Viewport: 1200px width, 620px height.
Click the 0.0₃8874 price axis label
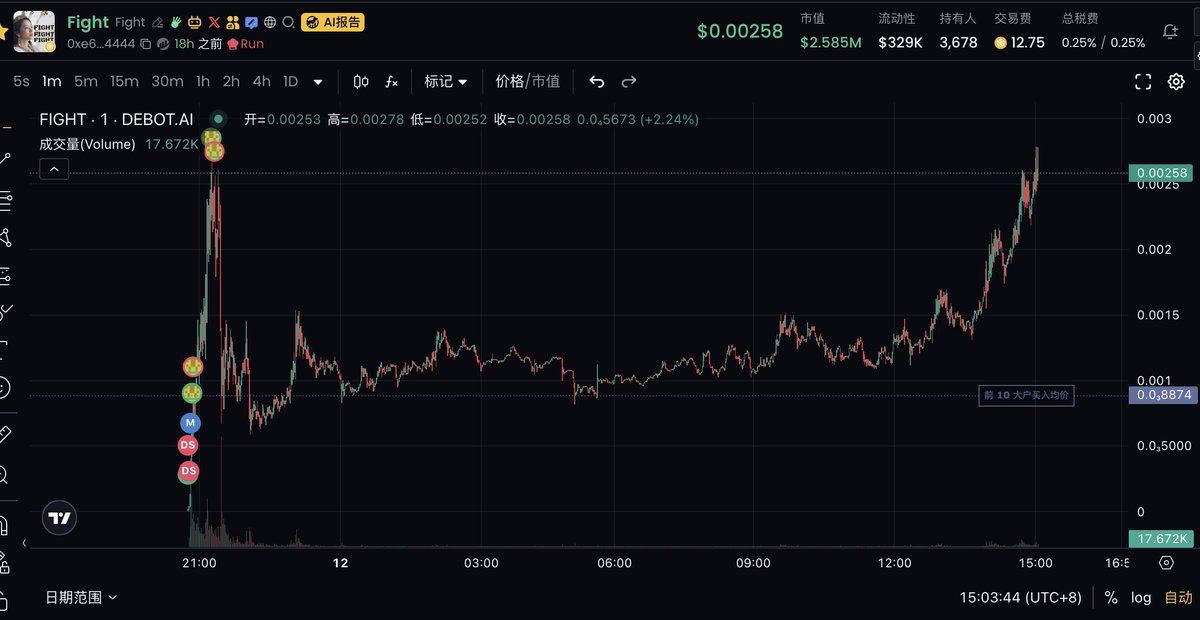click(1162, 395)
